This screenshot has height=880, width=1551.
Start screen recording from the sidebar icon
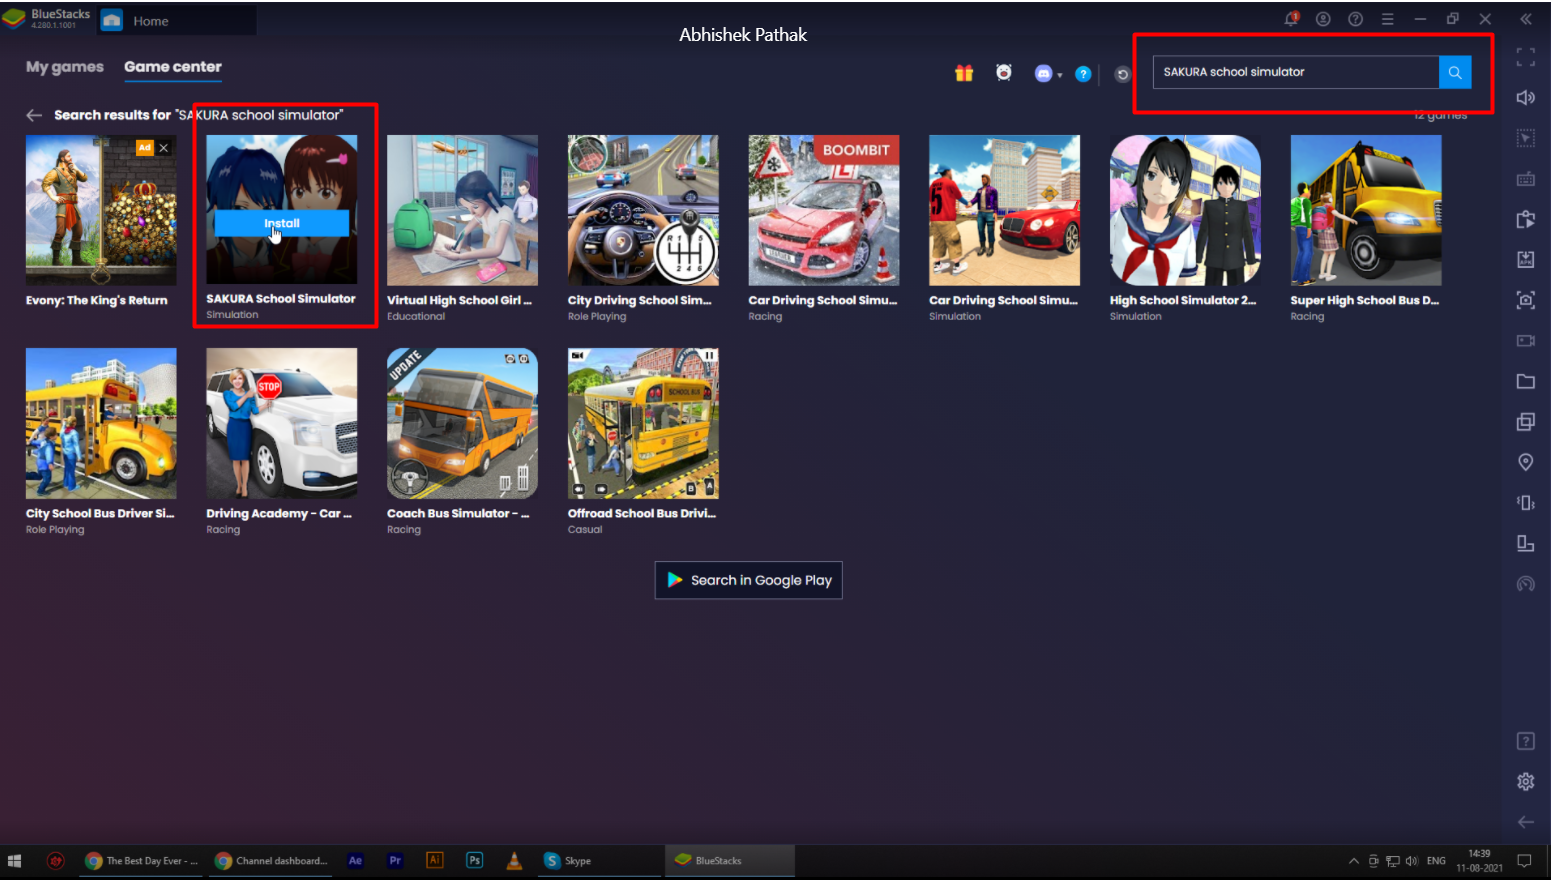point(1525,341)
